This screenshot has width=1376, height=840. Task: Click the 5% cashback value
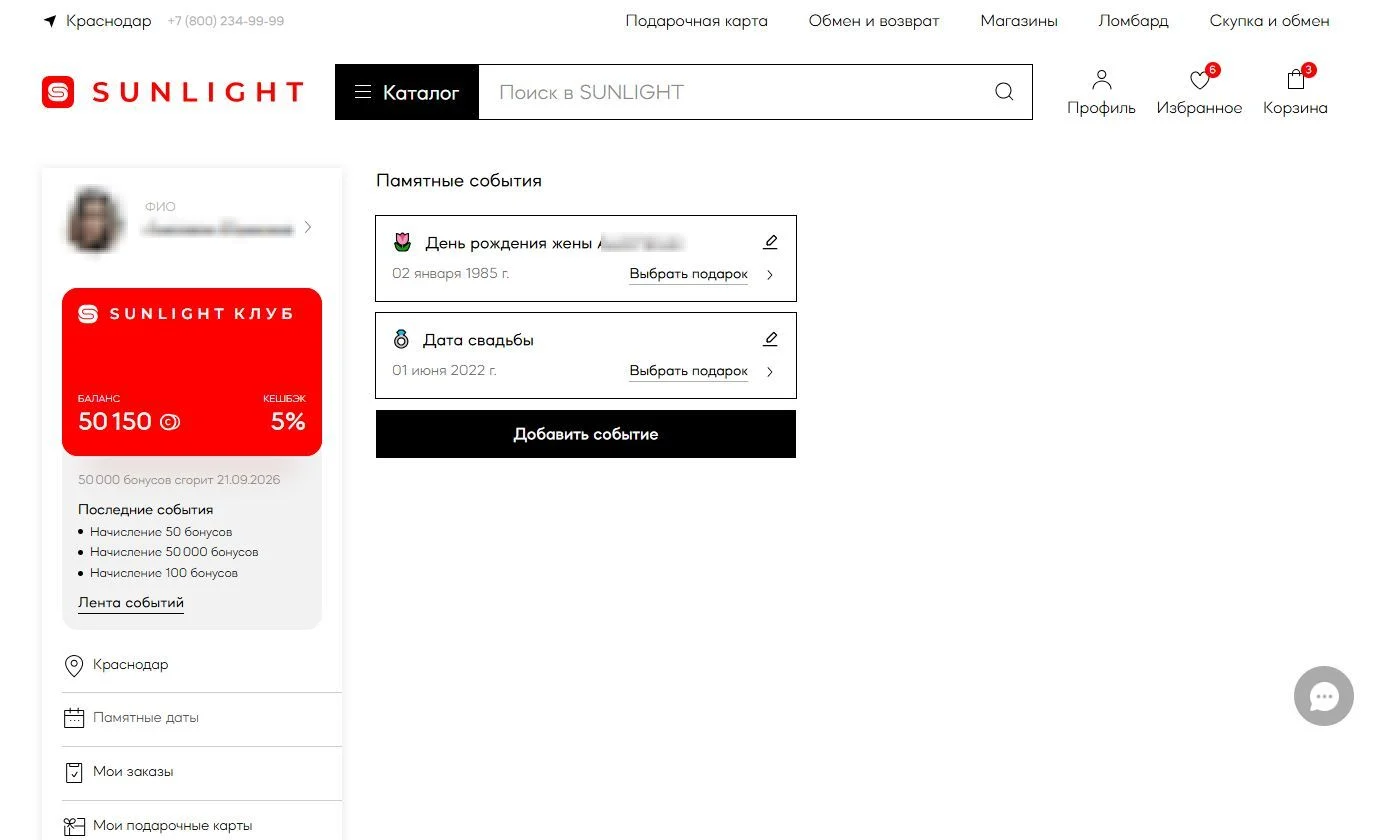point(288,422)
